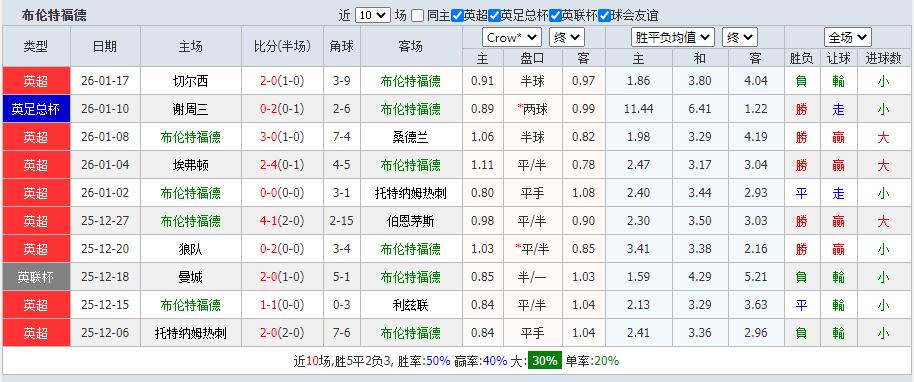Click the 类型 column header

pos(36,46)
